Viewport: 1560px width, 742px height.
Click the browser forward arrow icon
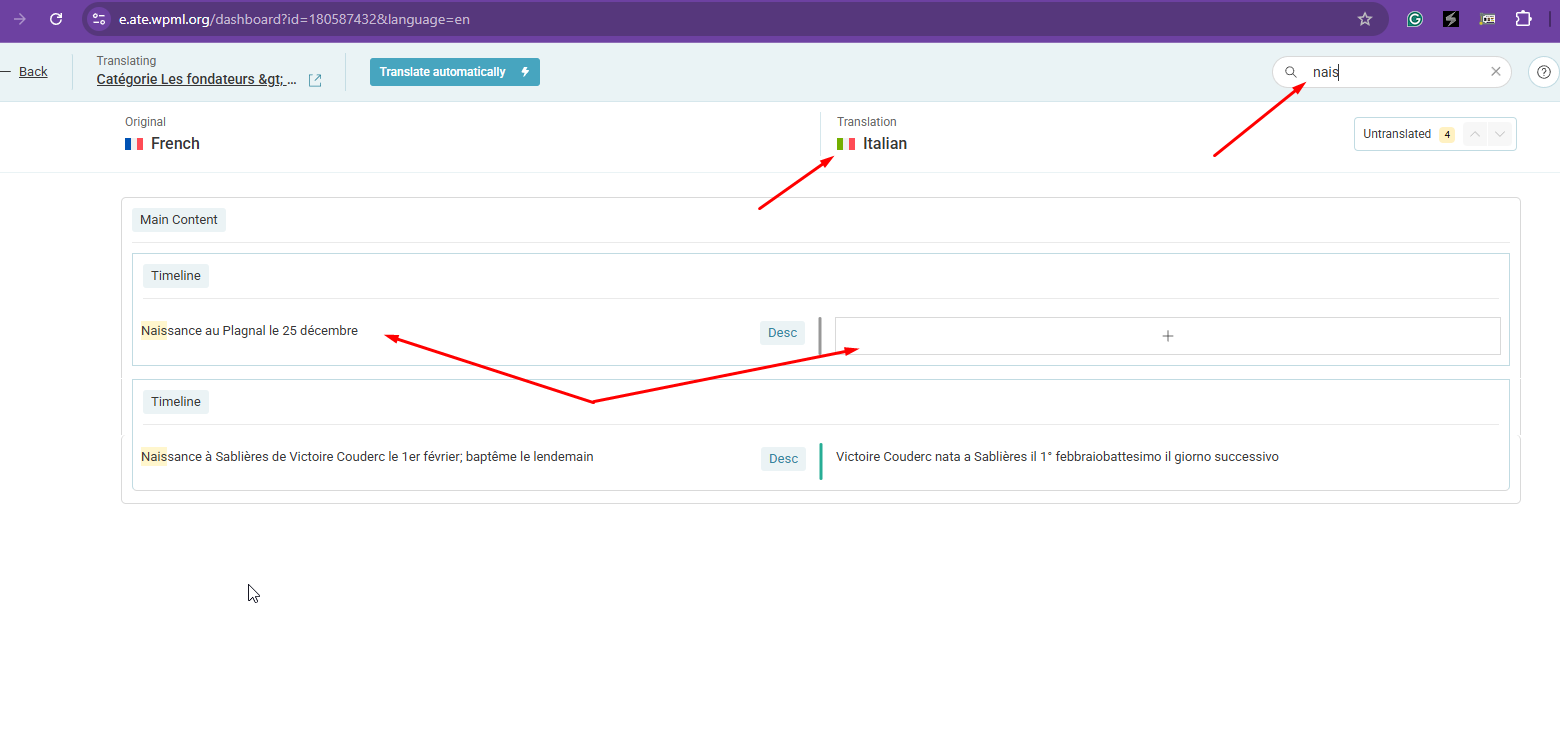pos(20,19)
